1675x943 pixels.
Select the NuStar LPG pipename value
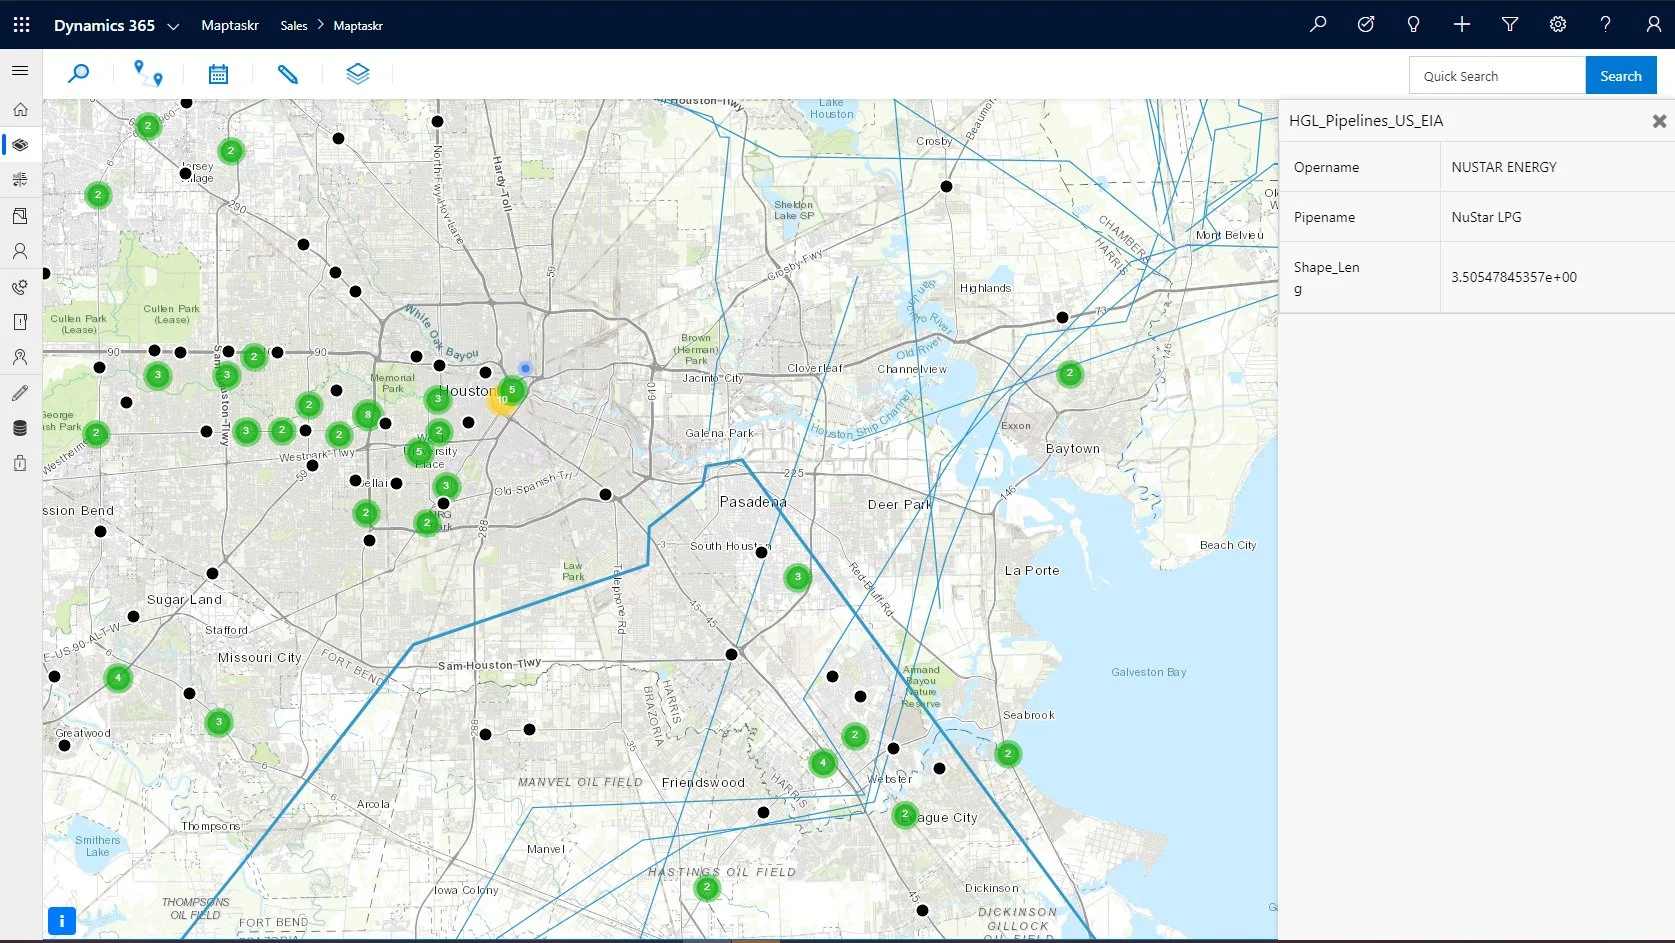[x=1486, y=217]
